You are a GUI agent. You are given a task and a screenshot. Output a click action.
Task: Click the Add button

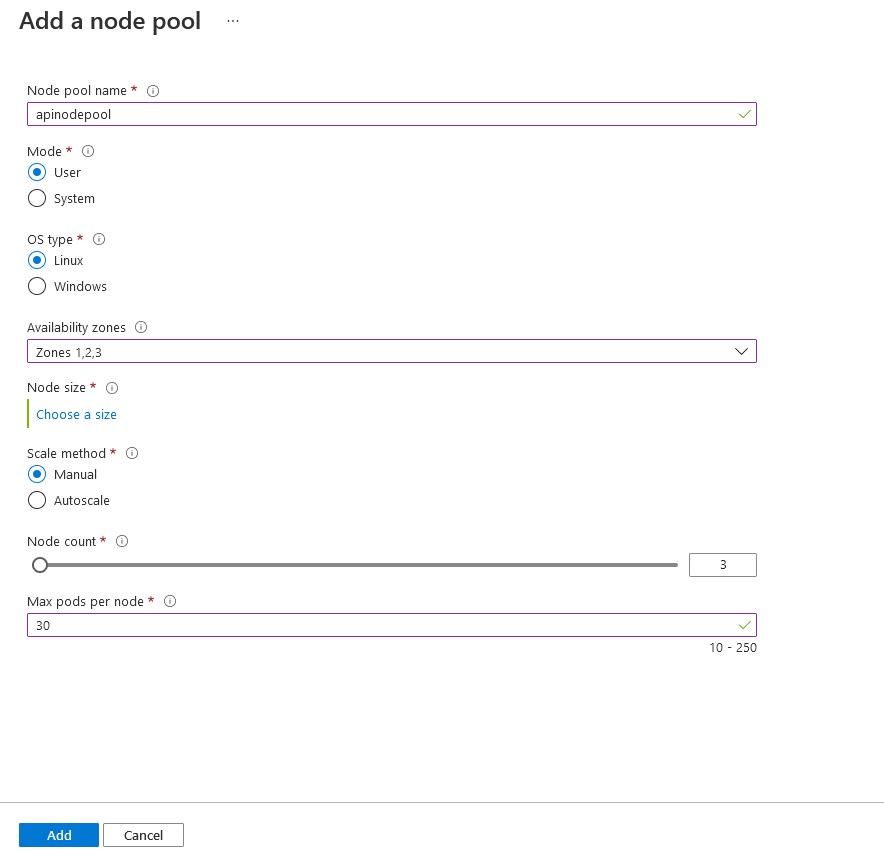(59, 835)
